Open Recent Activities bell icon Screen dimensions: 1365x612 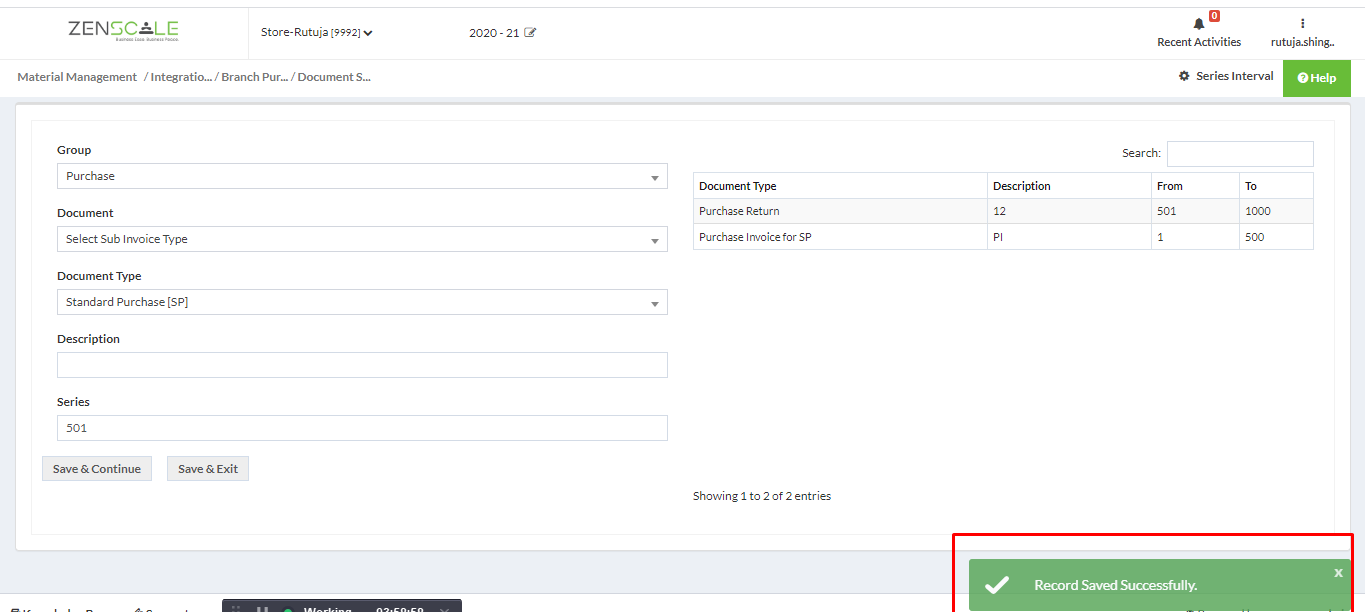coord(1199,24)
